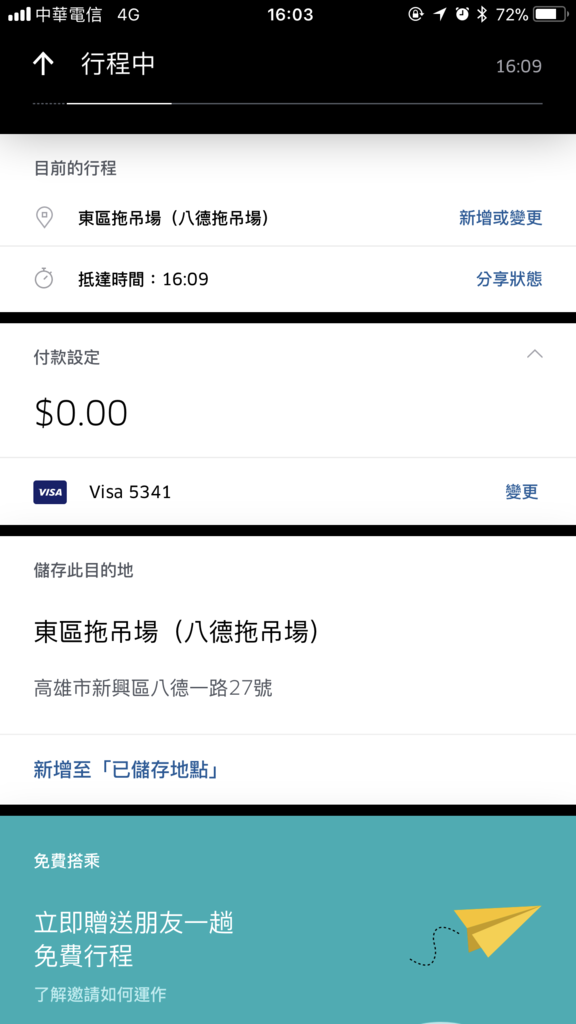Collapse the 付款設定 section chevron
This screenshot has height=1024, width=576.
click(x=535, y=354)
